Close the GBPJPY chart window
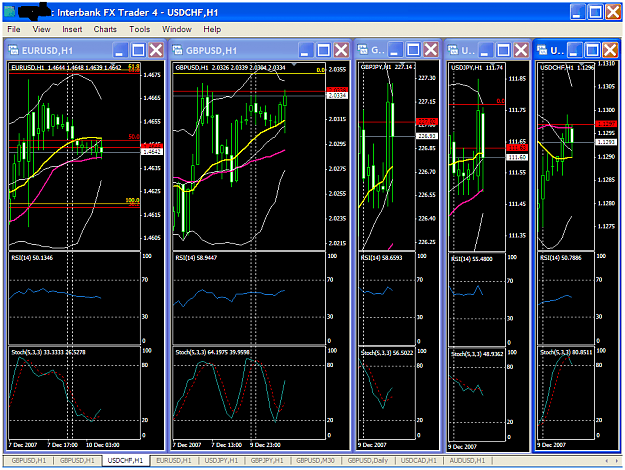The width and height of the screenshot is (625, 470). pyautogui.click(x=431, y=50)
